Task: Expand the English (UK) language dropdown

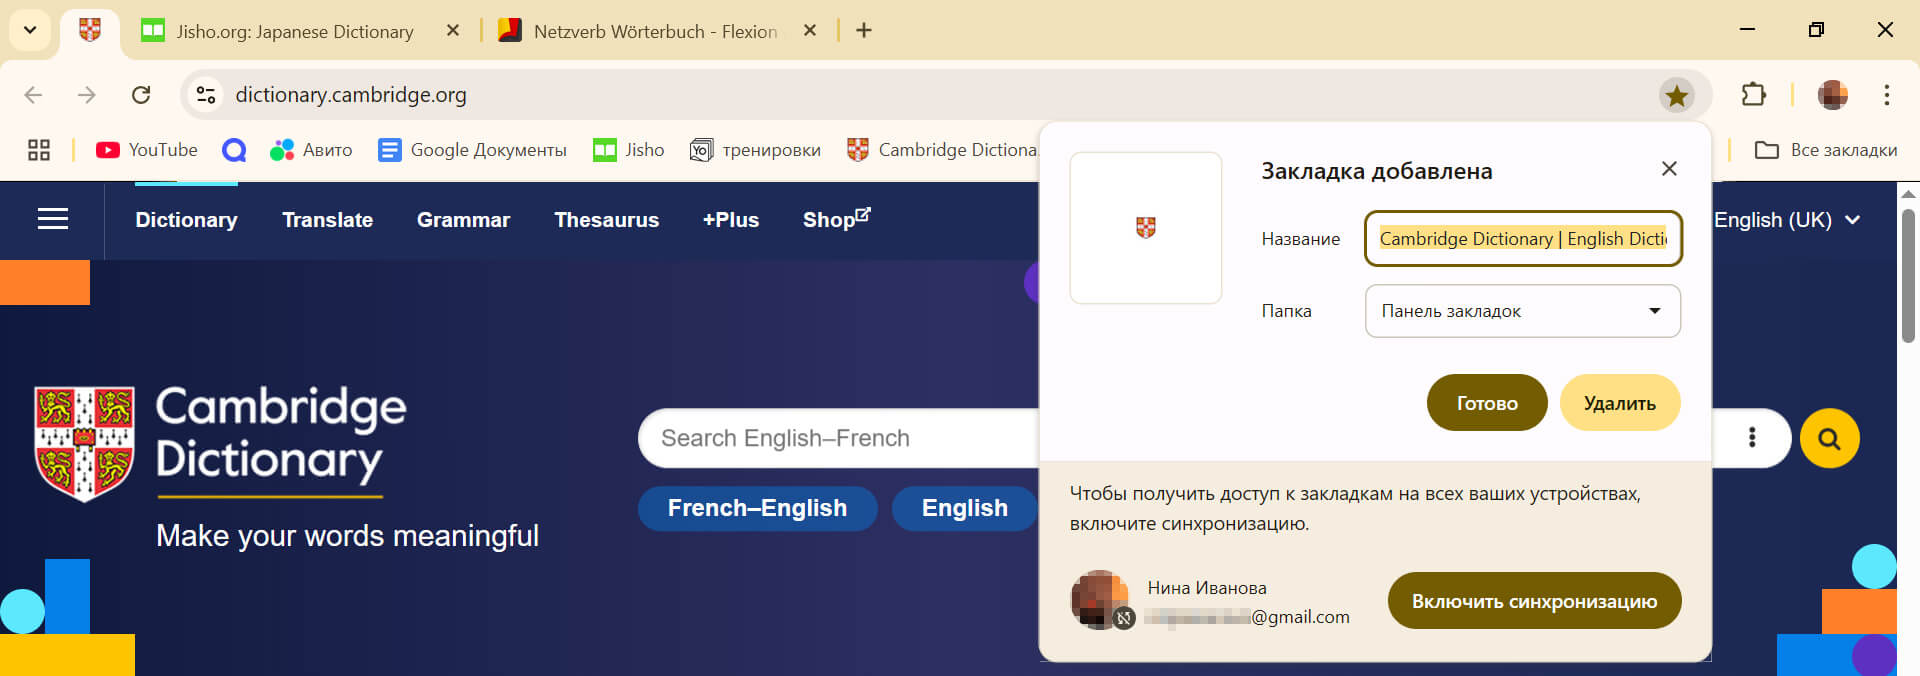Action: pos(1787,220)
